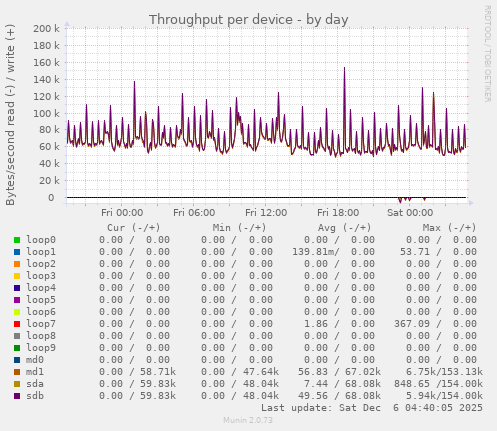497x431 pixels.
Task: Click the loop5 purple legend swatch
Action: click(x=17, y=300)
